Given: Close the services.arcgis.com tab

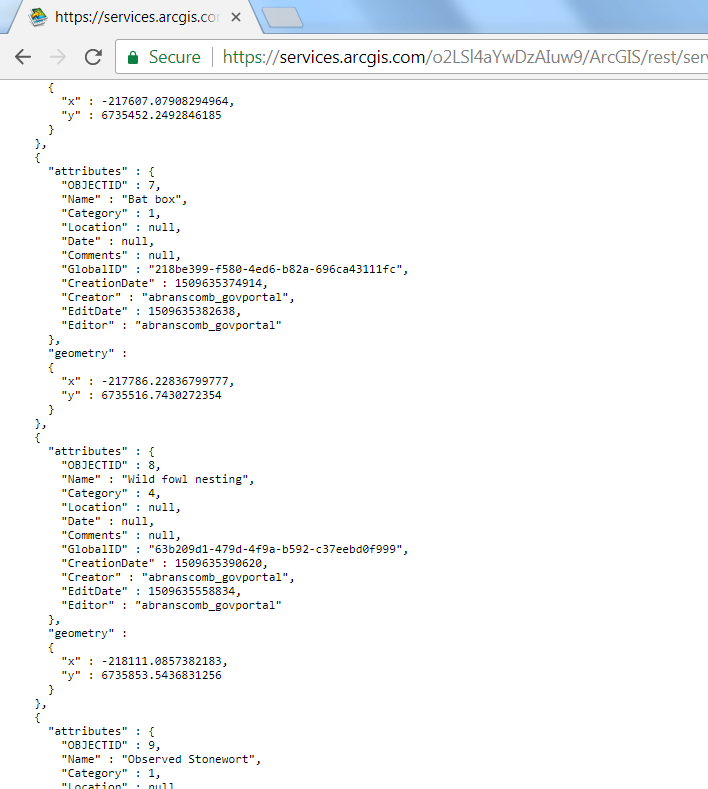Looking at the screenshot, I should 235,18.
